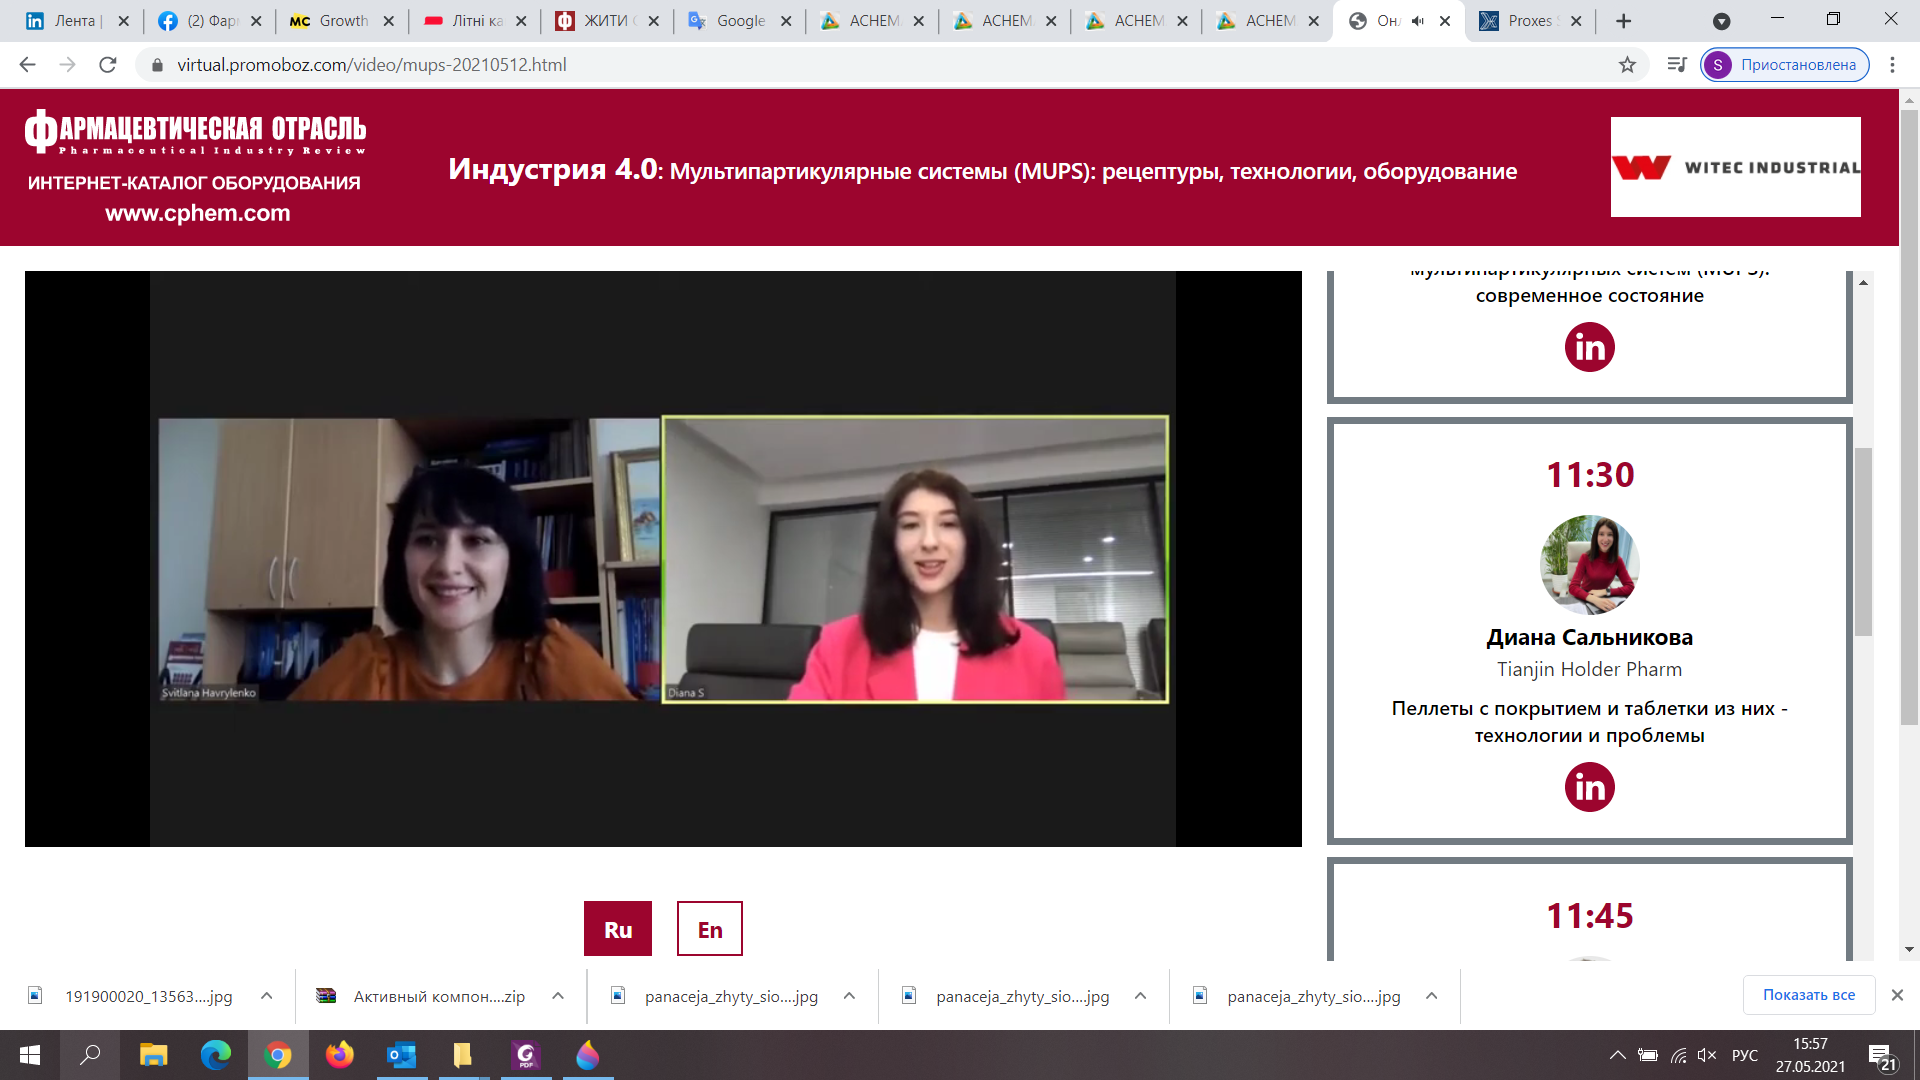Screen dimensions: 1920x1080
Task: Open Microsoft Edge from the taskbar
Action: coord(215,1055)
